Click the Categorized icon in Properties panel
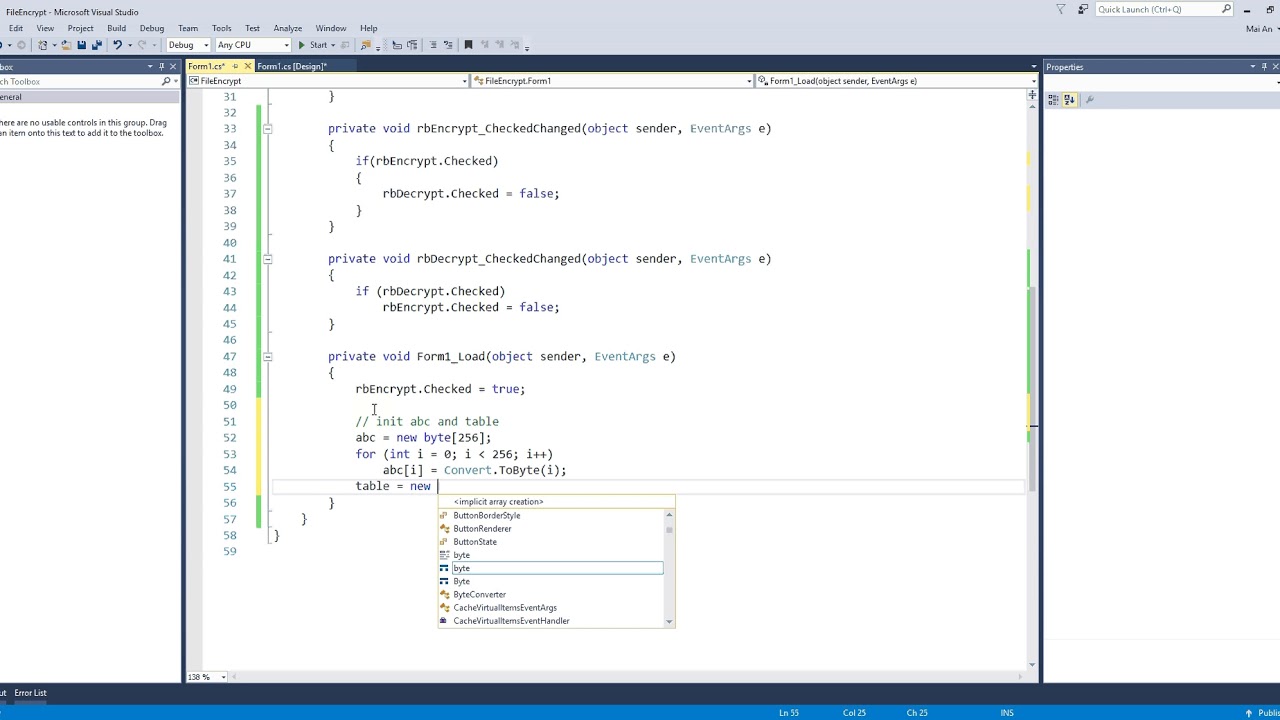1280x720 pixels. click(1053, 99)
